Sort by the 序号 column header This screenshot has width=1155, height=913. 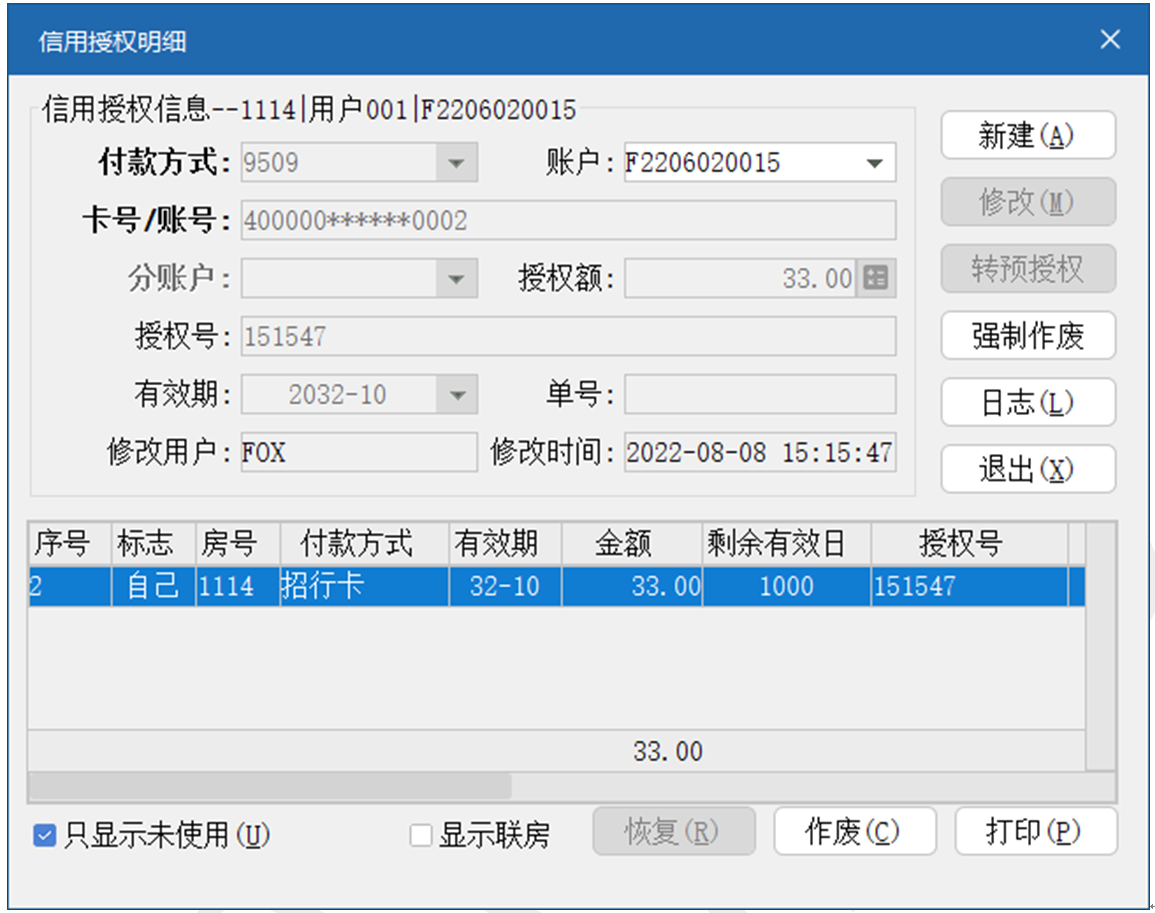coord(70,544)
